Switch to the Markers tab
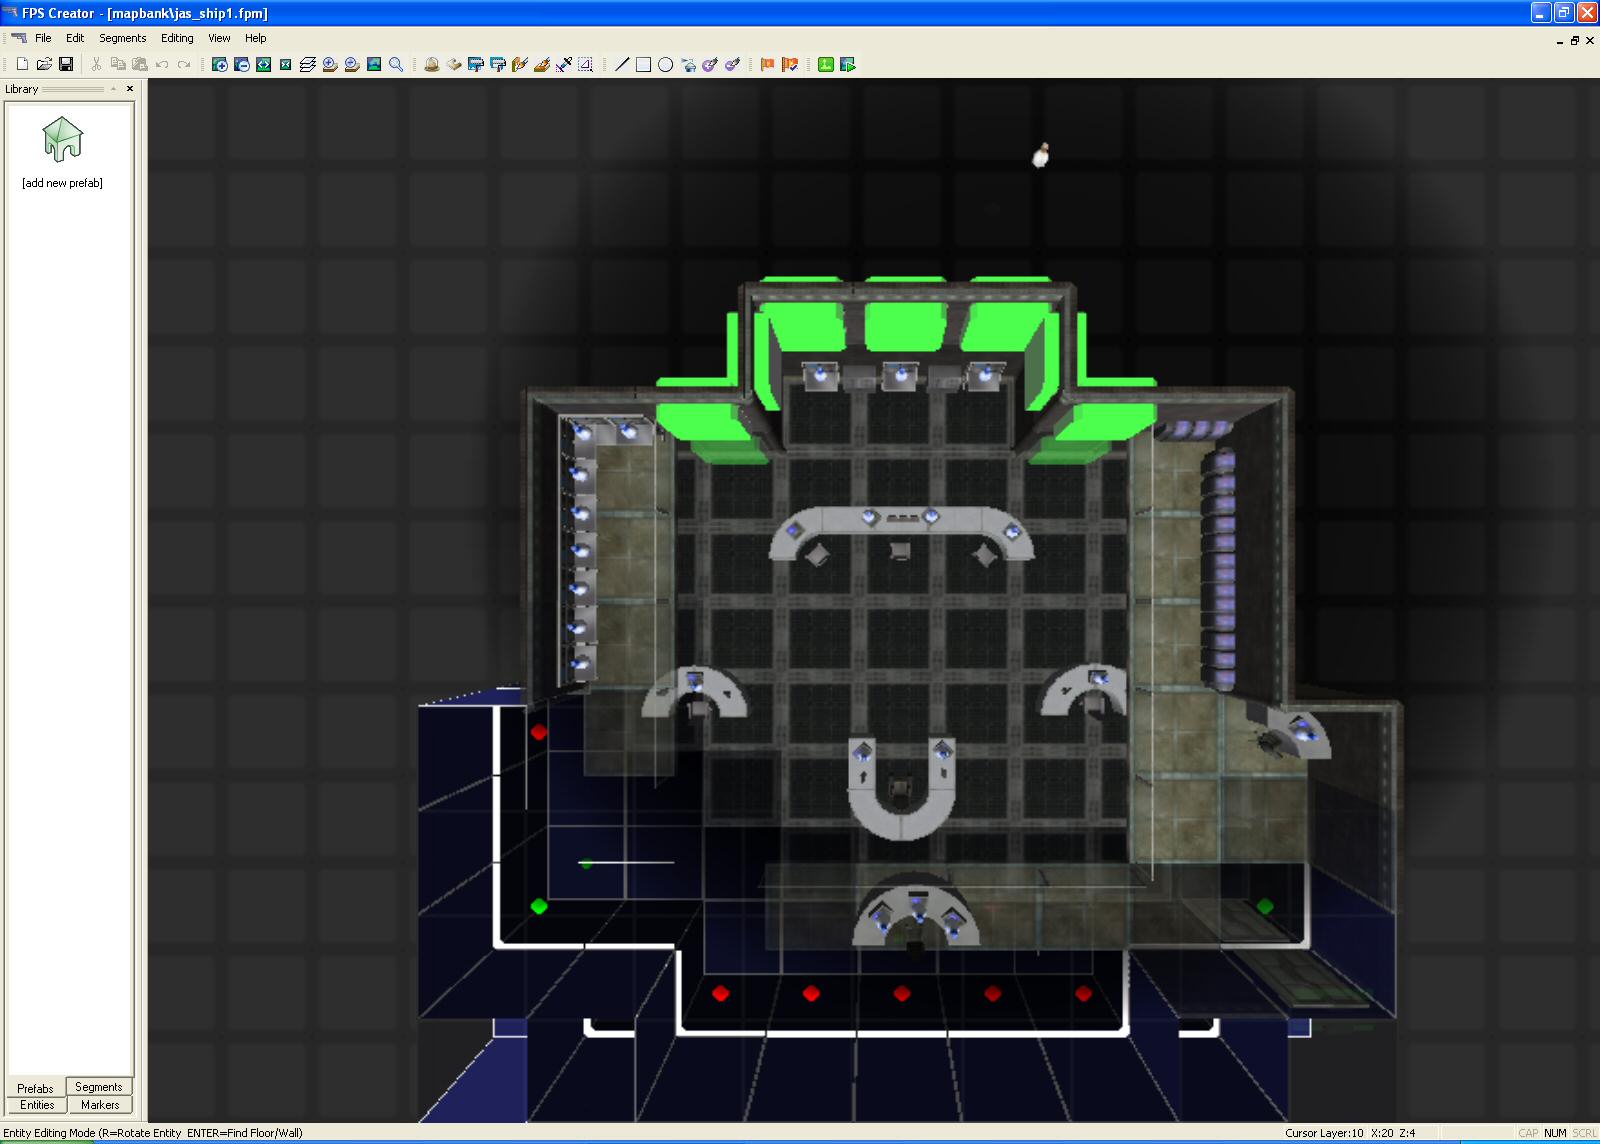The height and width of the screenshot is (1144, 1600). point(100,1105)
